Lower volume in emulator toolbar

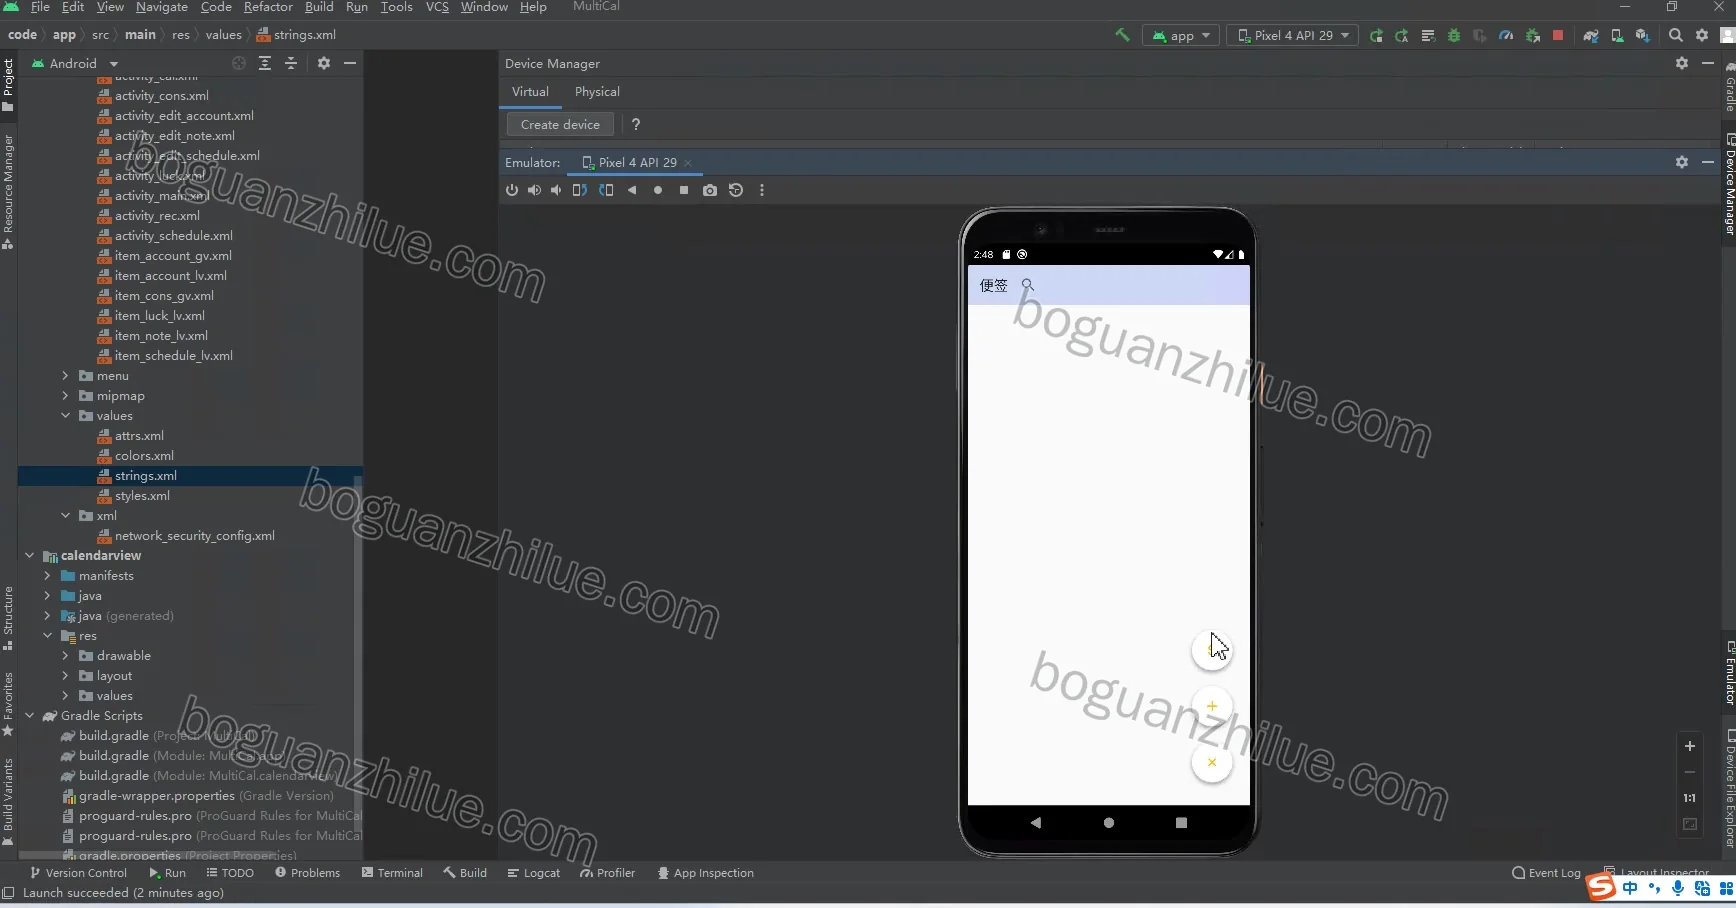[556, 190]
